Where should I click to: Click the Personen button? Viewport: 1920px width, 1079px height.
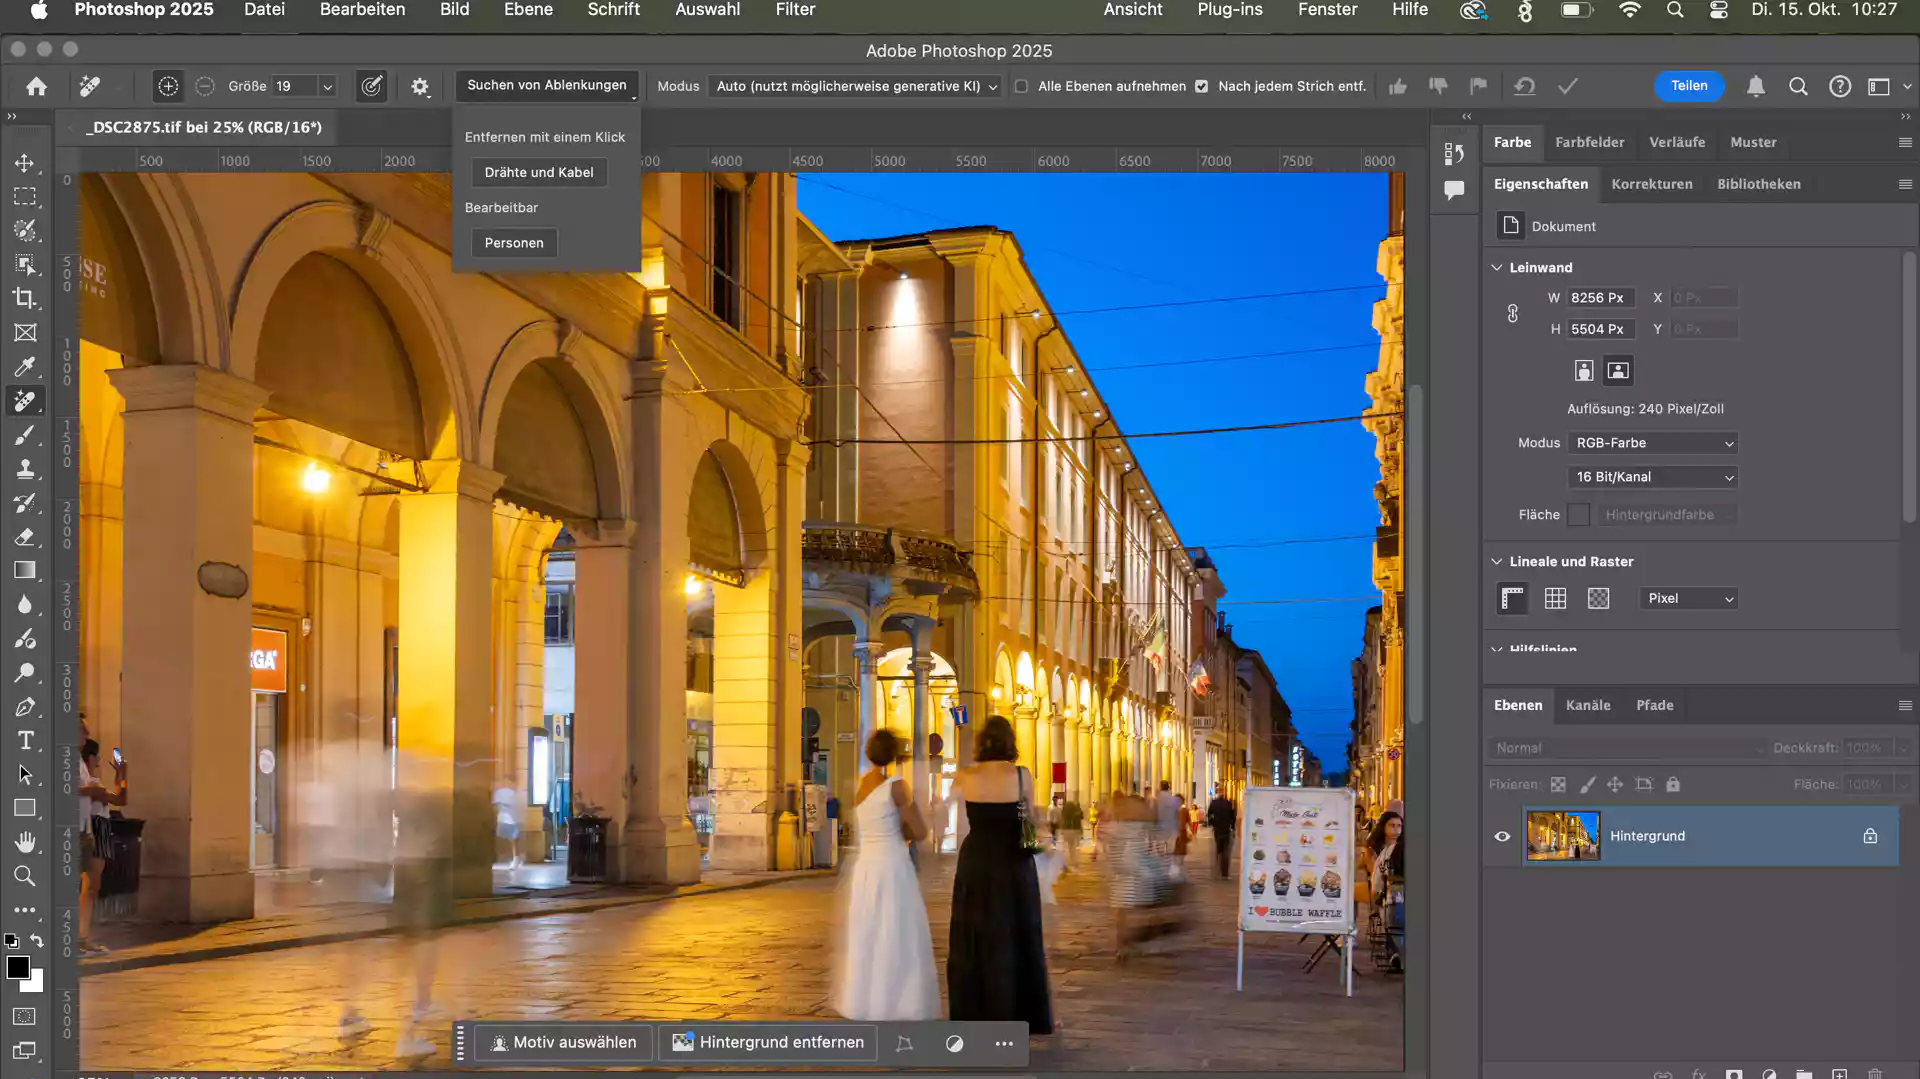514,243
